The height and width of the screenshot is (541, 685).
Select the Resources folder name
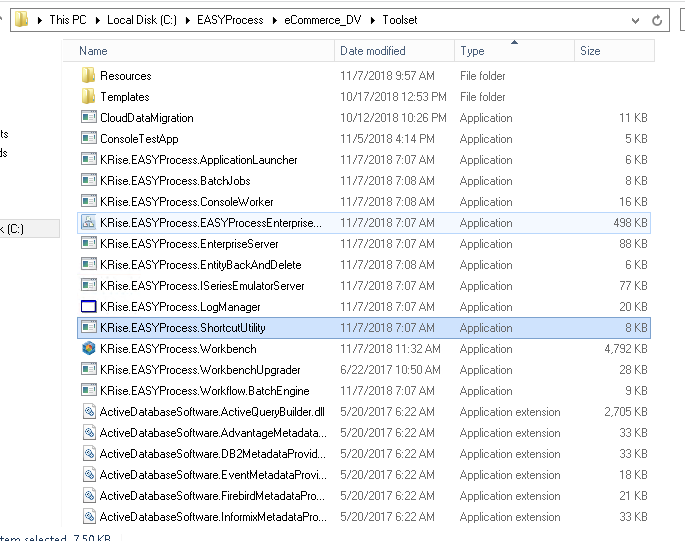coord(126,76)
